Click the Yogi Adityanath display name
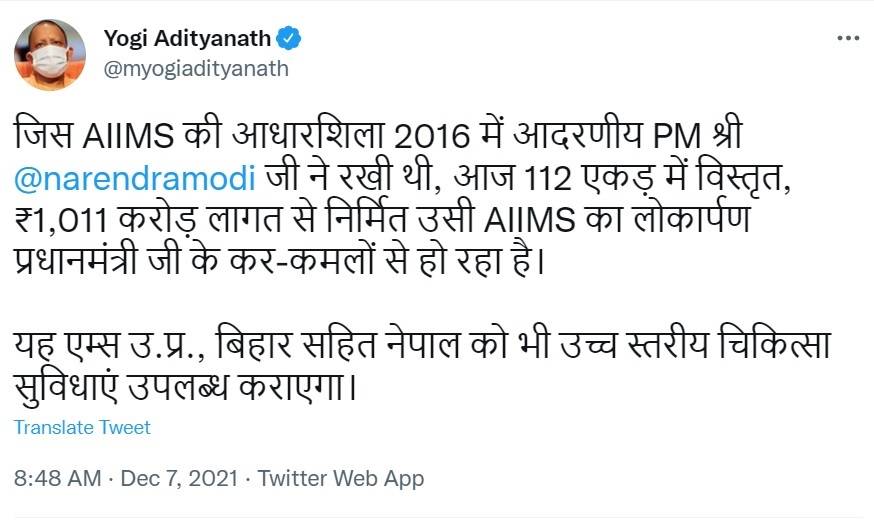Image resolution: width=874 pixels, height=526 pixels. (x=187, y=39)
